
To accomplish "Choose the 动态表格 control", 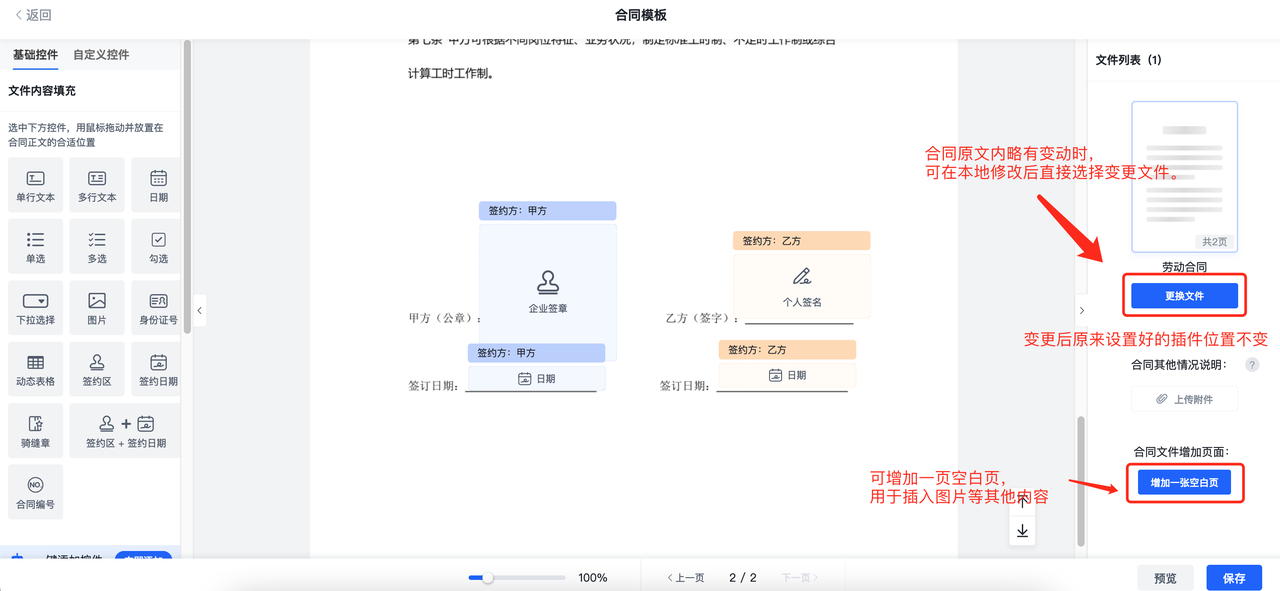I will click(x=35, y=369).
